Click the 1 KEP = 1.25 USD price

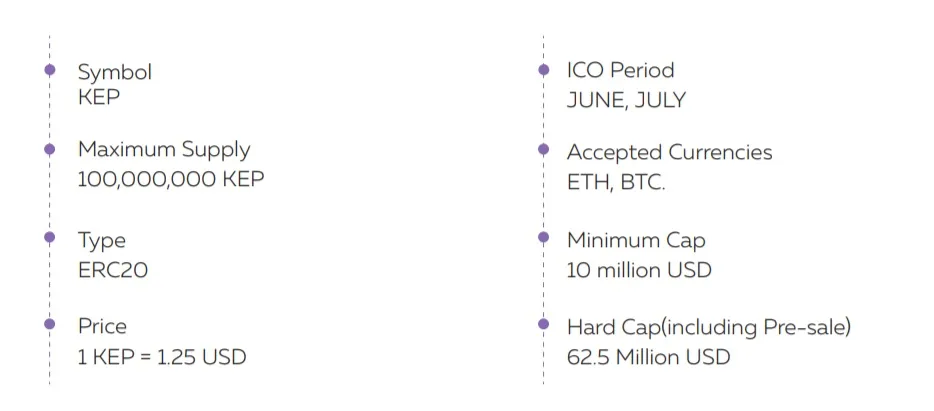pyautogui.click(x=162, y=357)
